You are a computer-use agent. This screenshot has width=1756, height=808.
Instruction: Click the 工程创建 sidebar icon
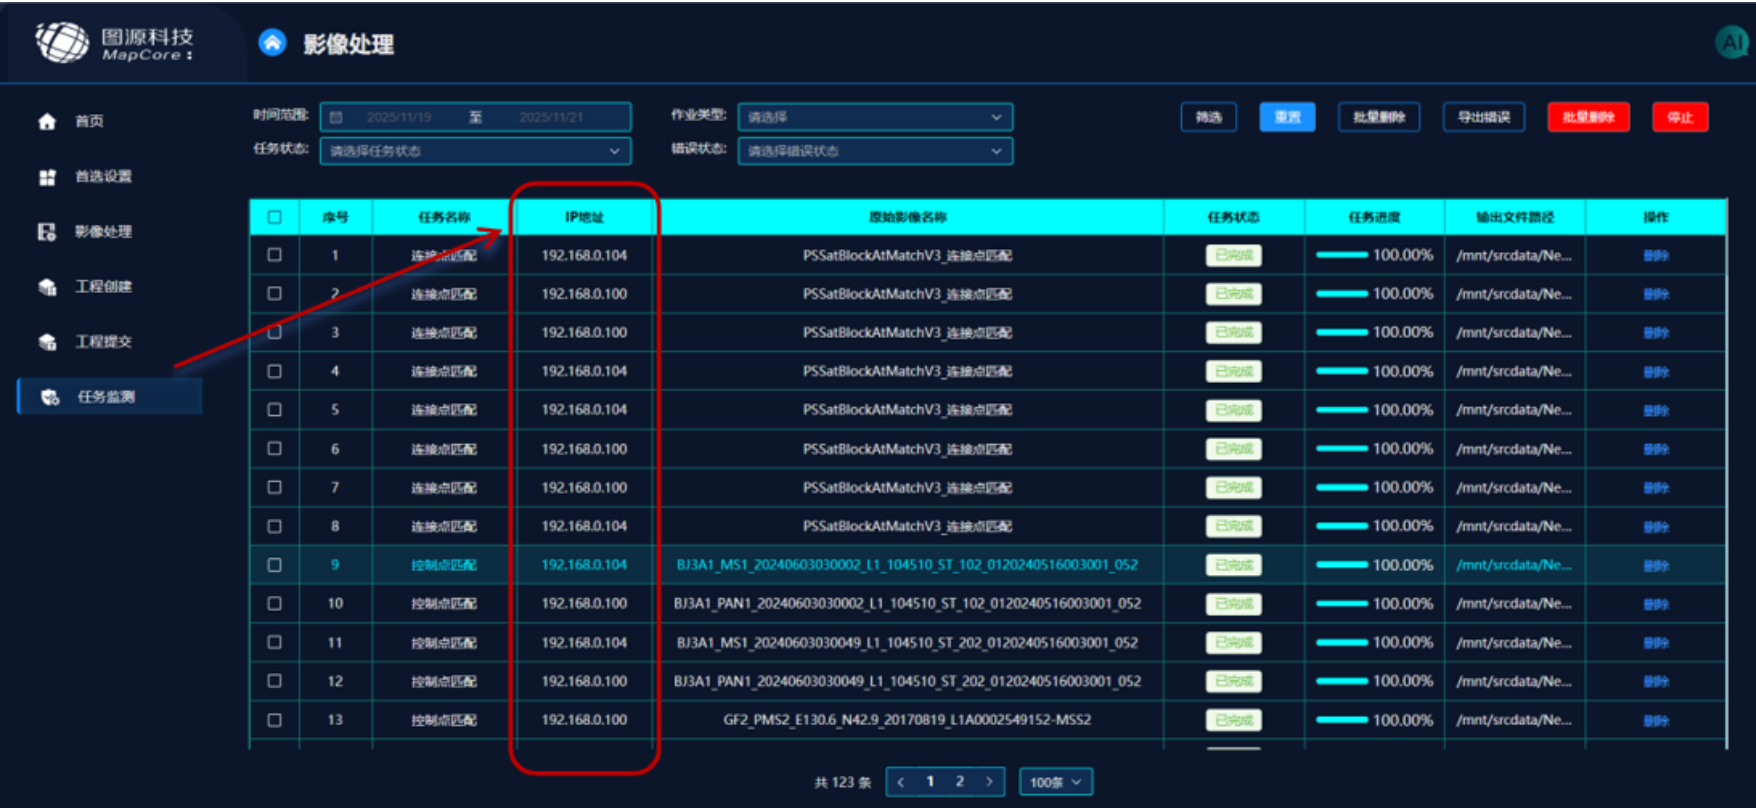pos(47,287)
